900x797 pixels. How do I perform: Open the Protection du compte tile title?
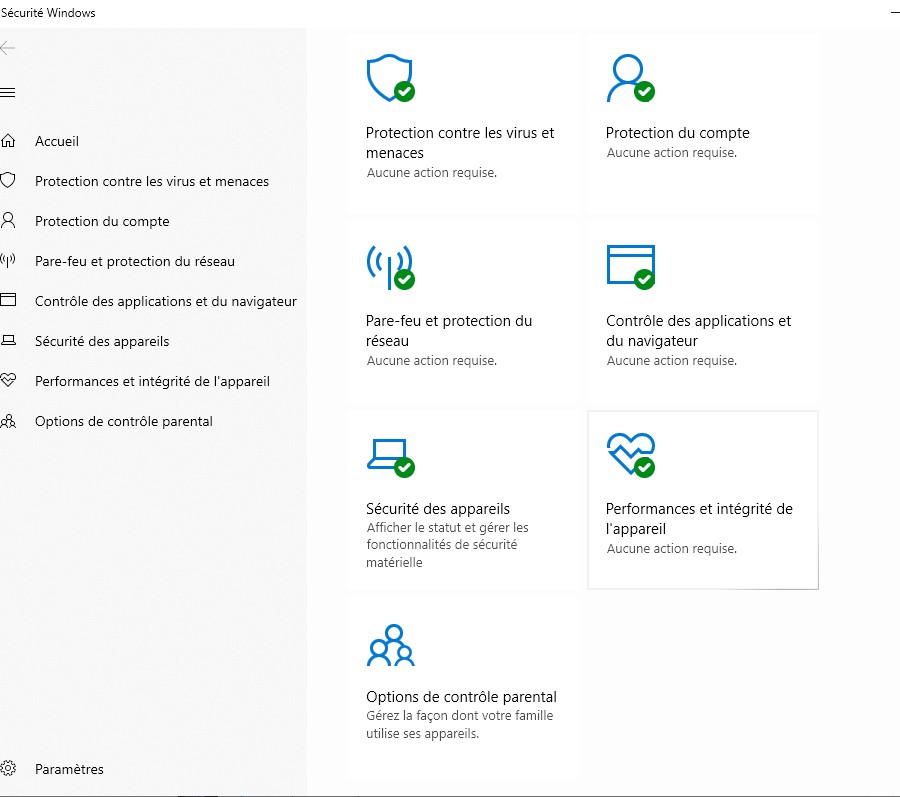[678, 133]
